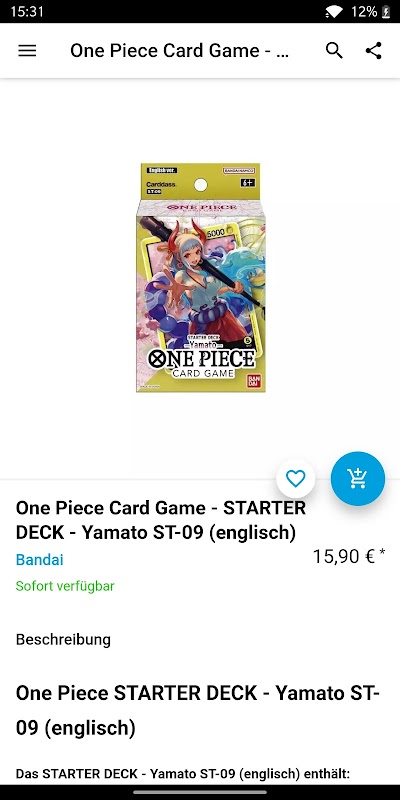
Task: Tap the share icon in header
Action: [x=374, y=51]
